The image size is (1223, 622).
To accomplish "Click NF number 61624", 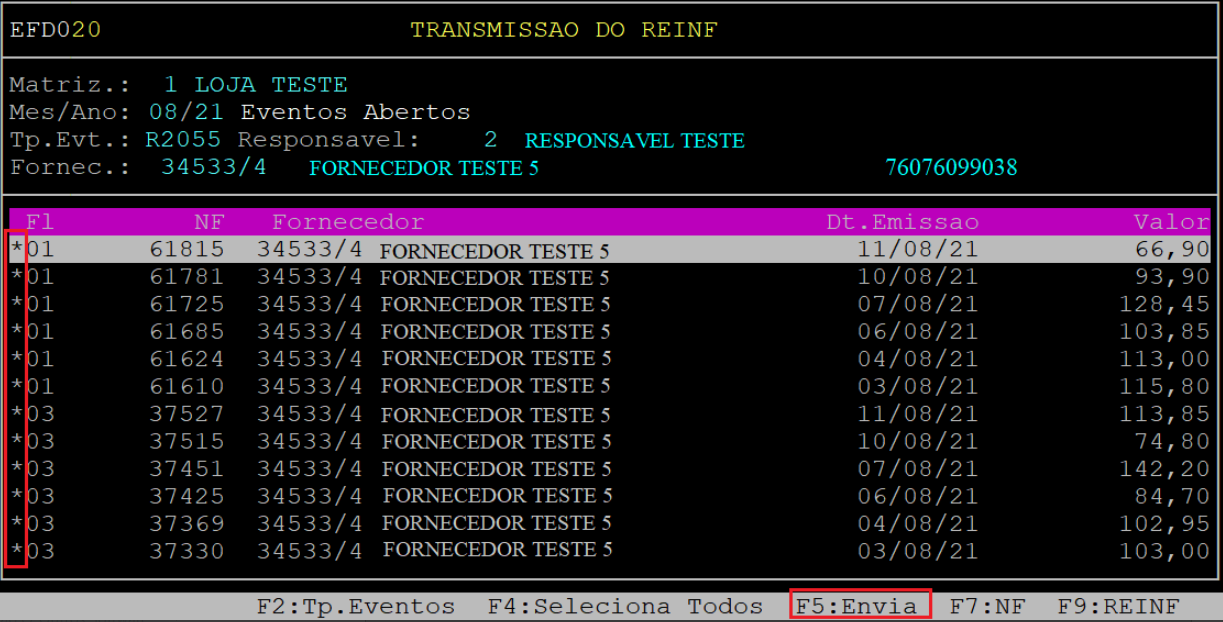I will click(187, 359).
